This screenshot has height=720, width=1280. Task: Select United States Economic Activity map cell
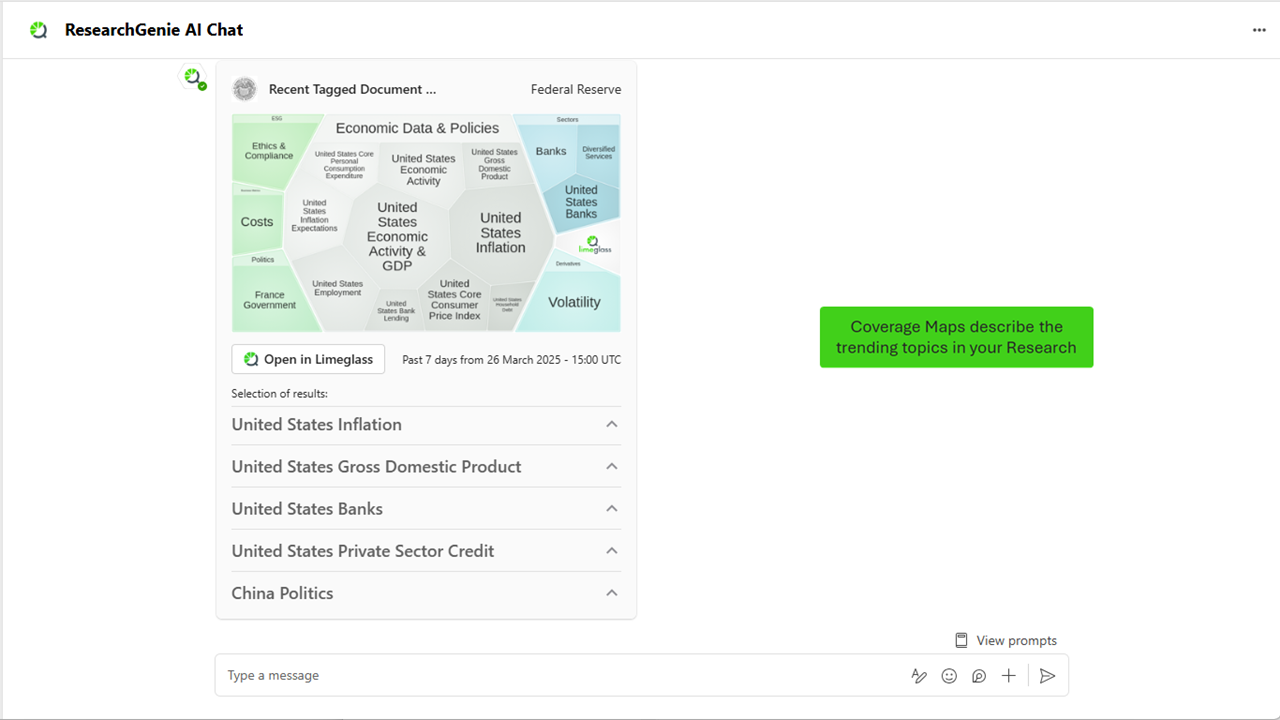423,170
